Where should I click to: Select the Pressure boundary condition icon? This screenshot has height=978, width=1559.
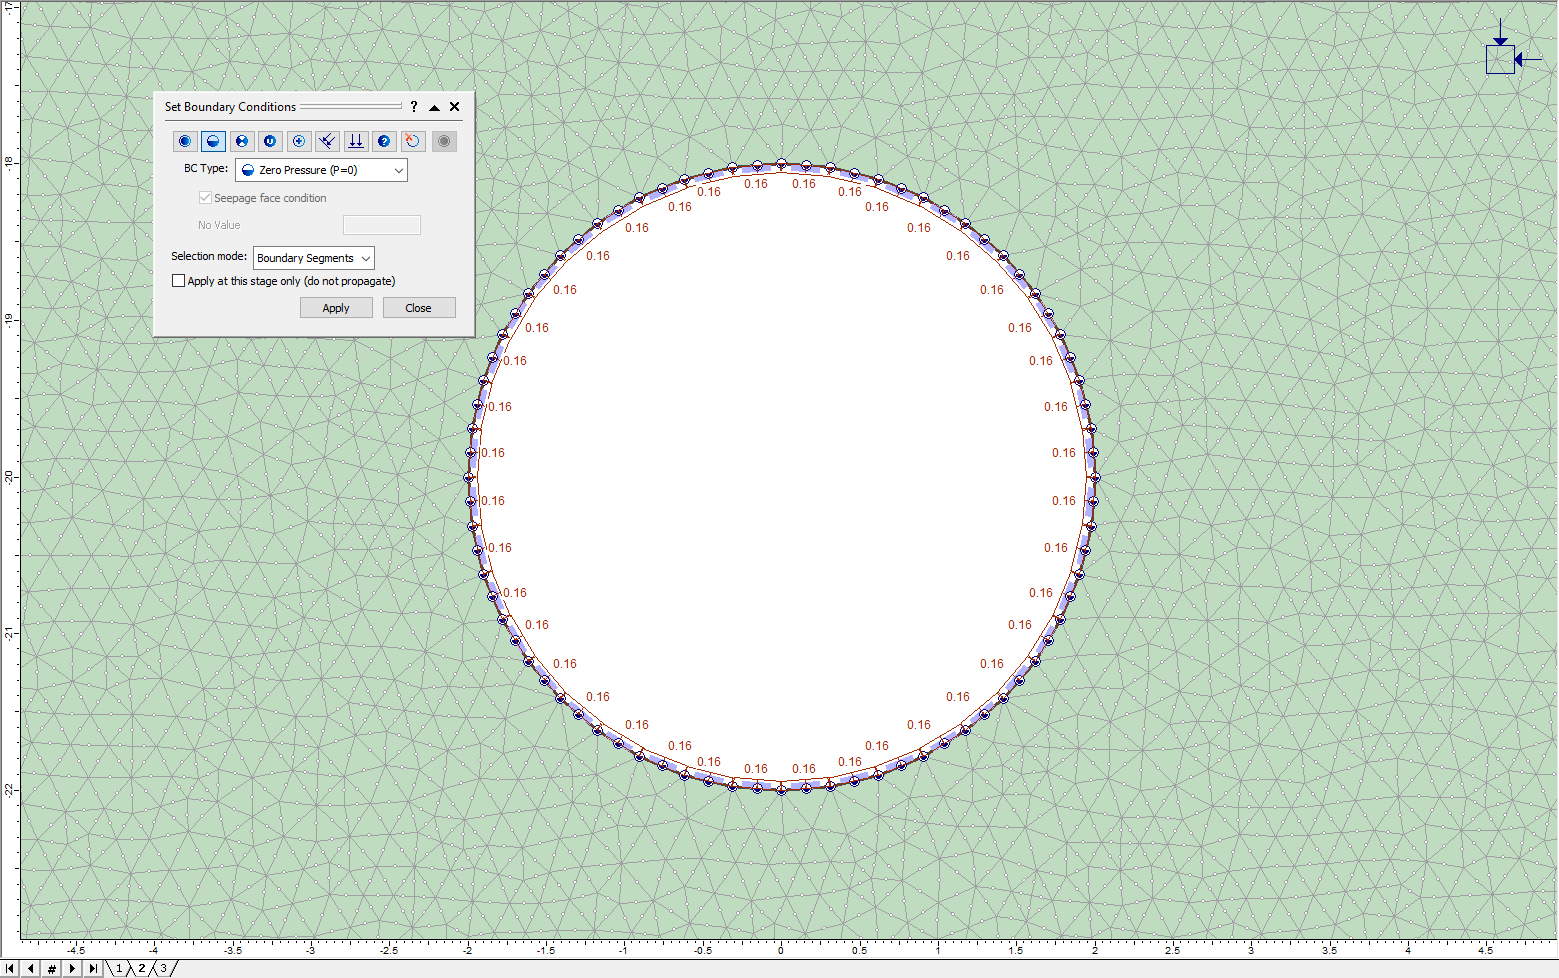point(241,141)
